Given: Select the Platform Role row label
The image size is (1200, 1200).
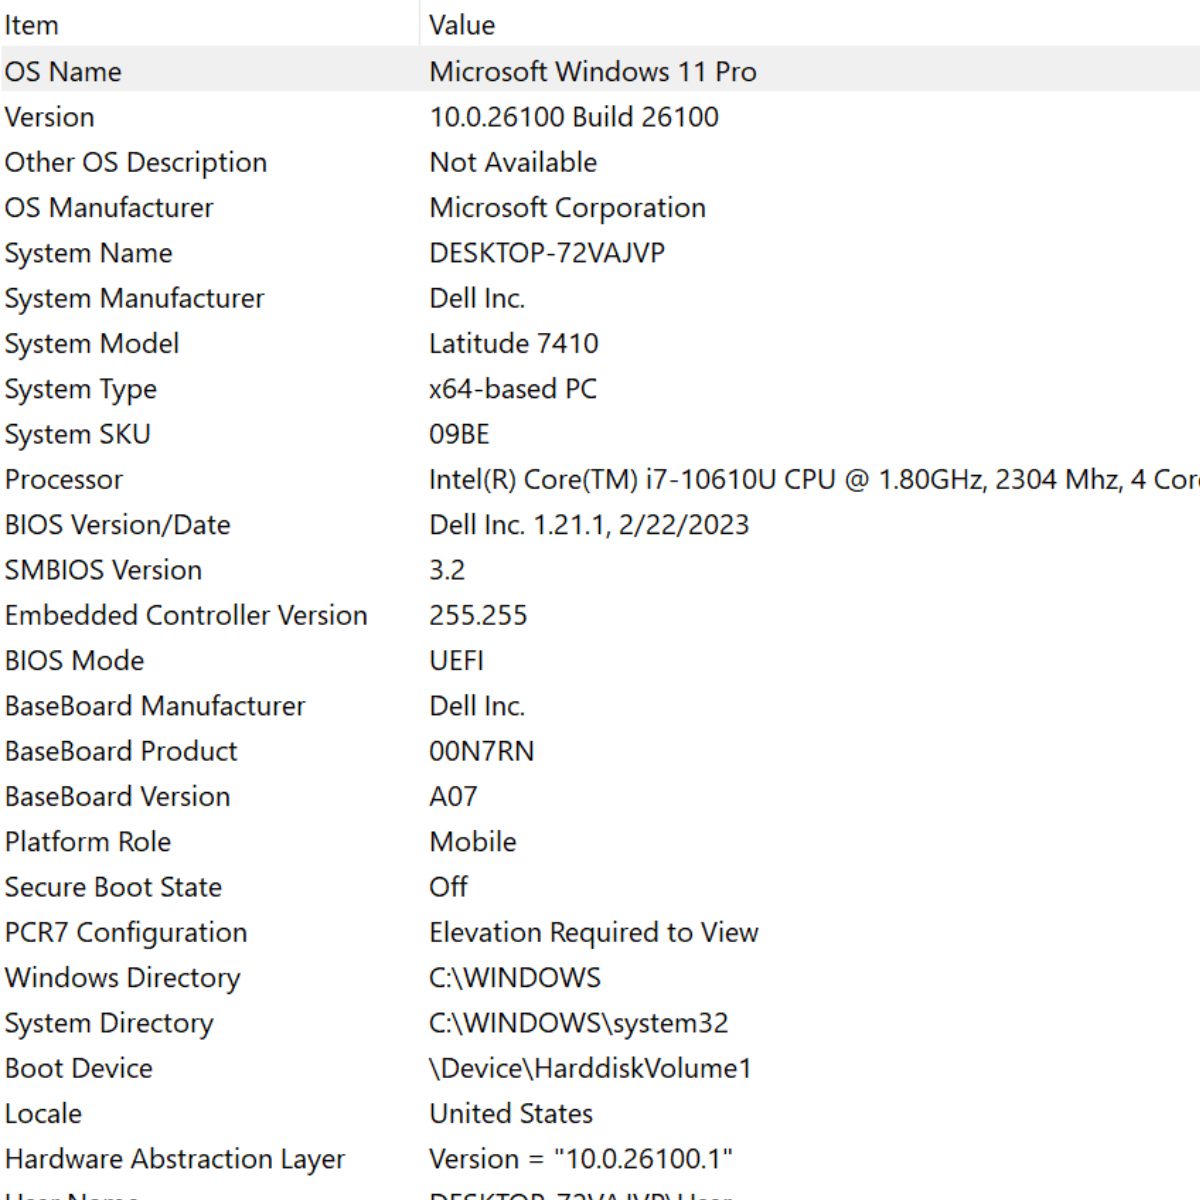Looking at the screenshot, I should pyautogui.click(x=88, y=842).
